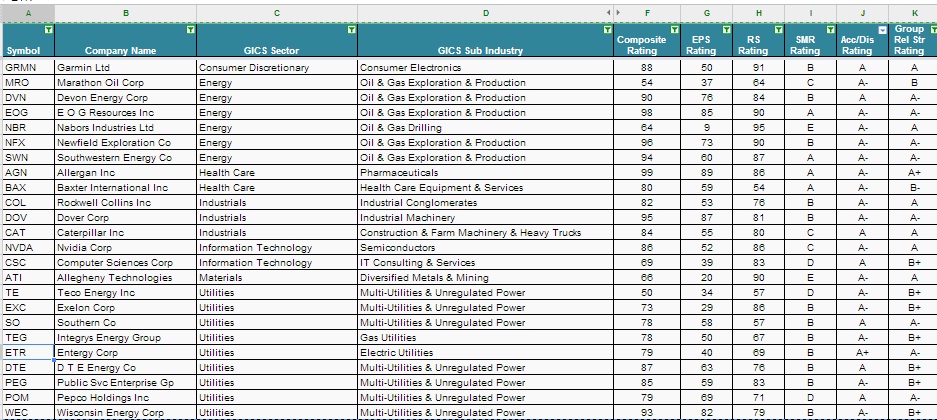
Task: Click the EPS Rating filter icon
Action: pos(727,30)
